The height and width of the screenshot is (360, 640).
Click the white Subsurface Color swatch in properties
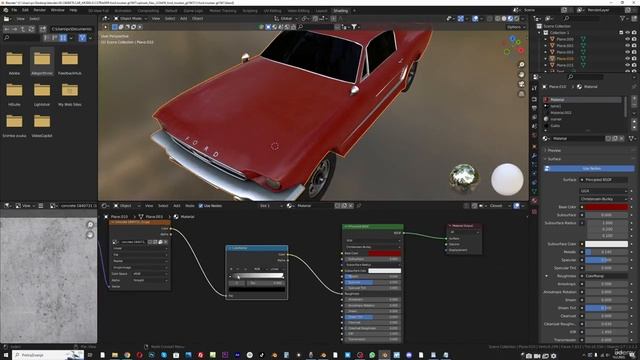607,244
